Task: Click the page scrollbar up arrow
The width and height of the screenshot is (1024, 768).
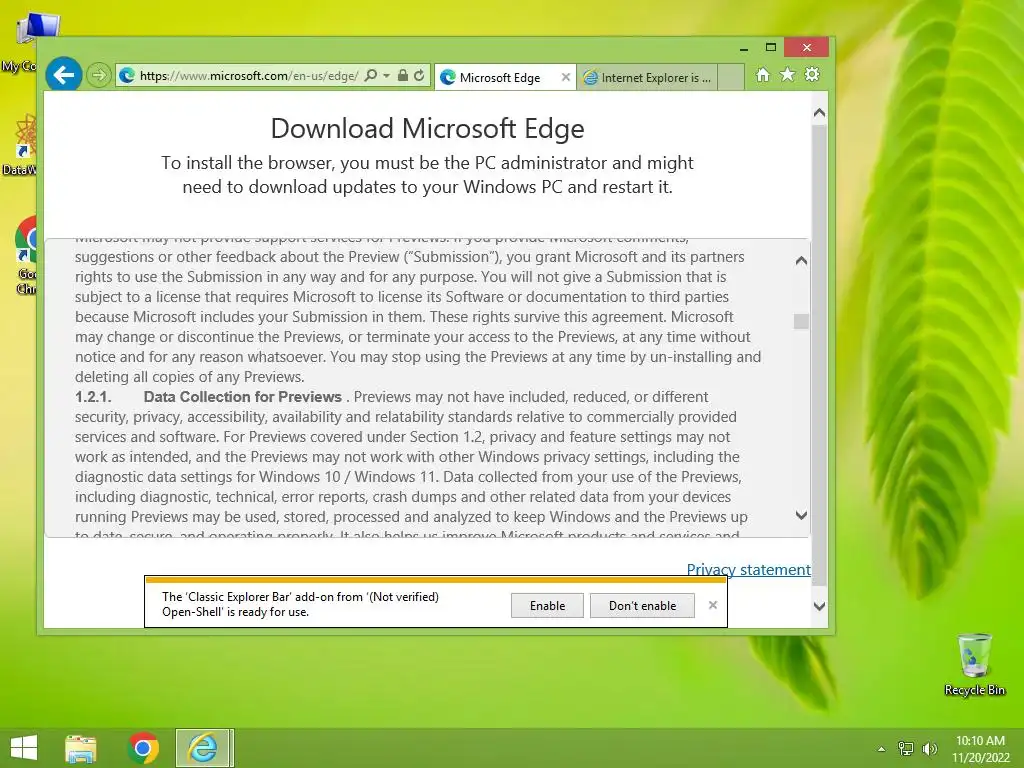Action: (820, 113)
